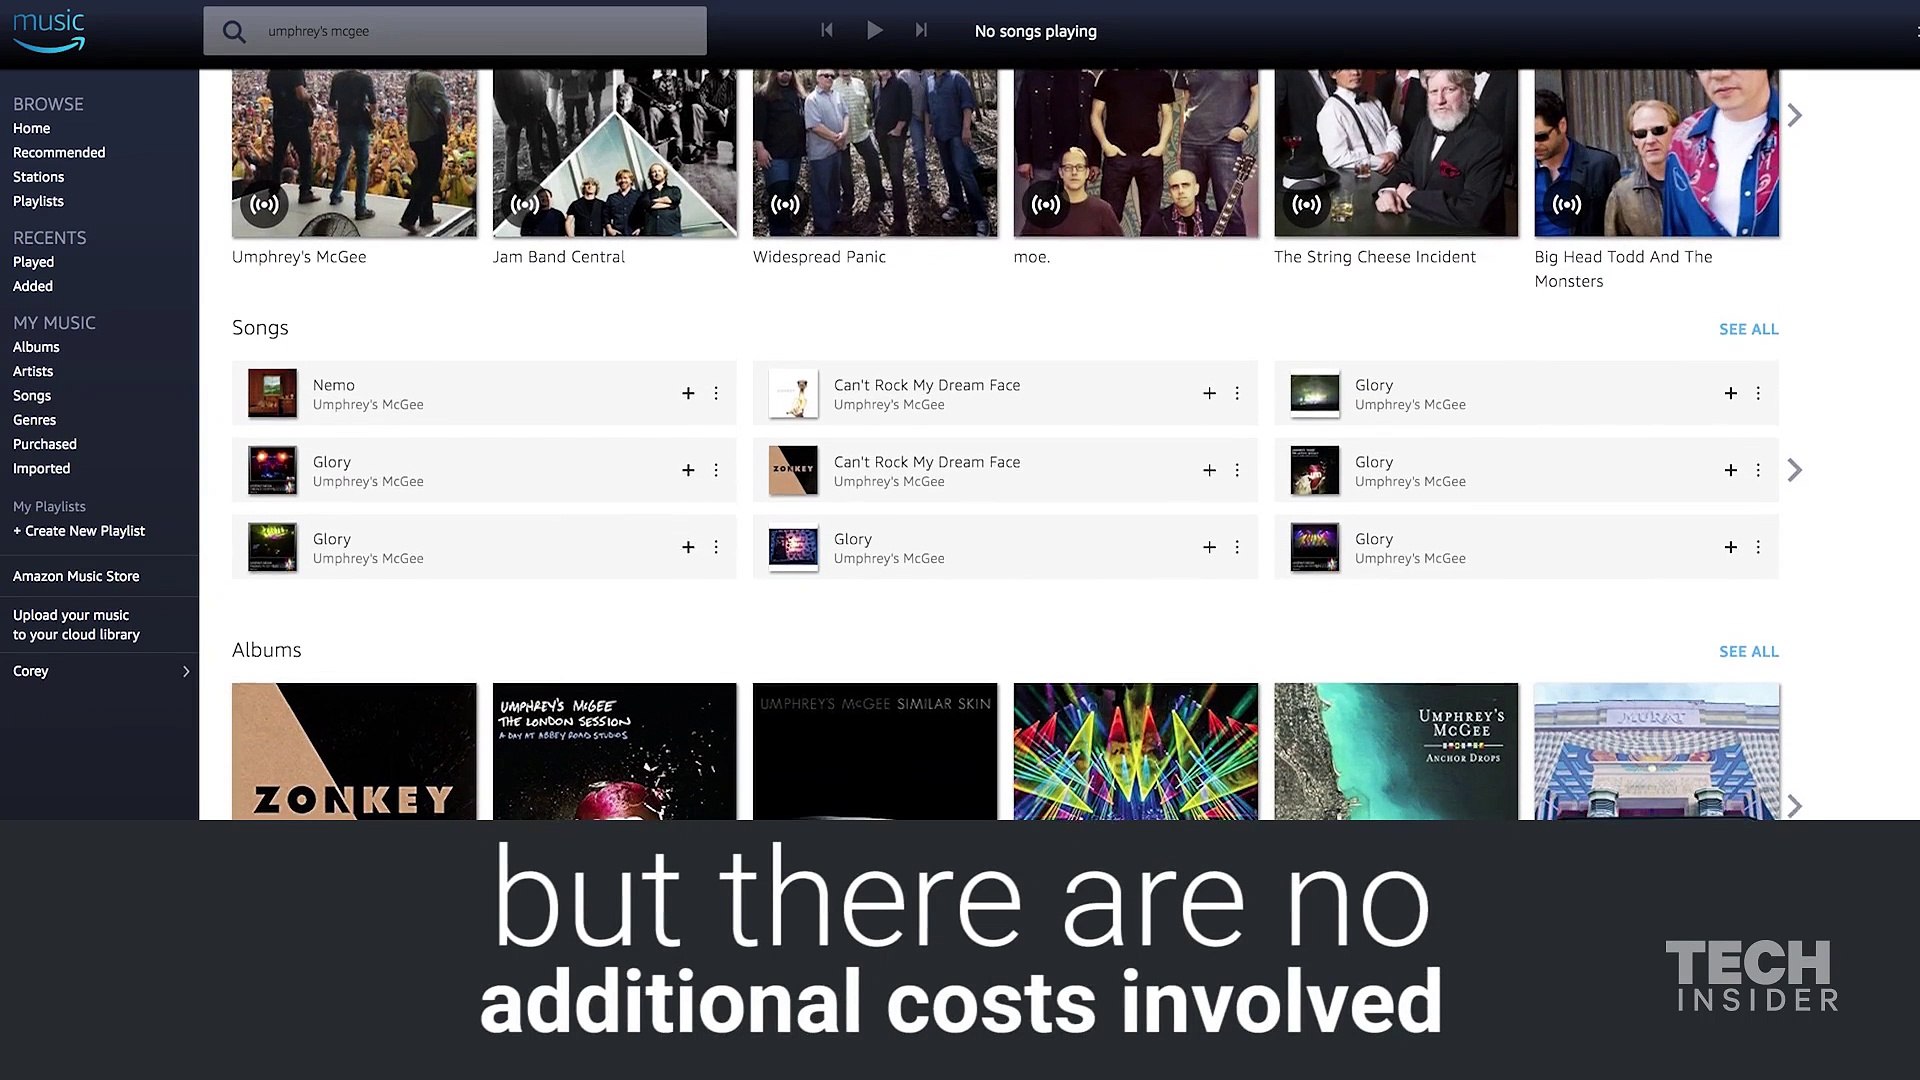Start Jam Band Central station via radio icon
This screenshot has height=1080, width=1920.
(525, 205)
